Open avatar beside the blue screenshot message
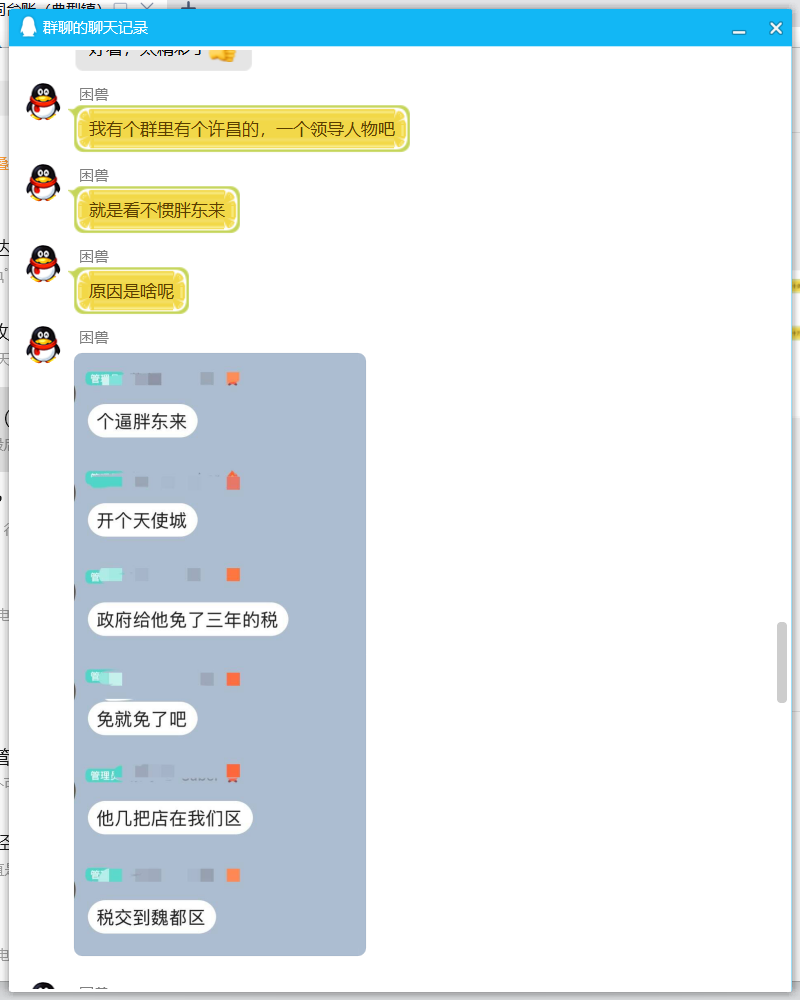The image size is (800, 1000). click(43, 344)
